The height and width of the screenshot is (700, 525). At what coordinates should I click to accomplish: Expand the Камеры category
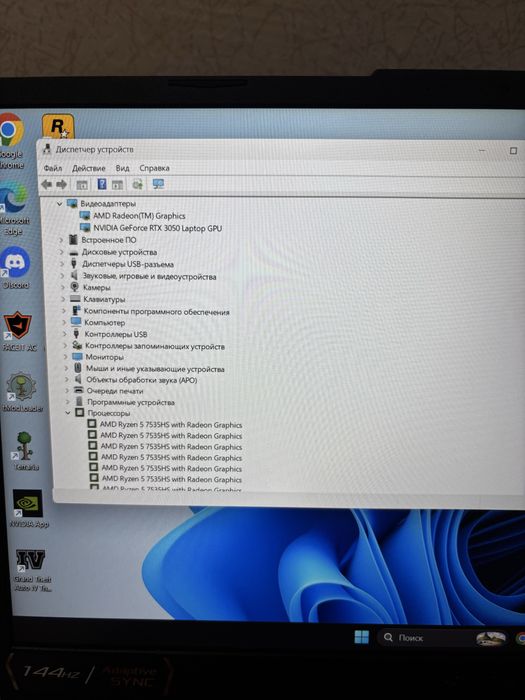tap(63, 288)
